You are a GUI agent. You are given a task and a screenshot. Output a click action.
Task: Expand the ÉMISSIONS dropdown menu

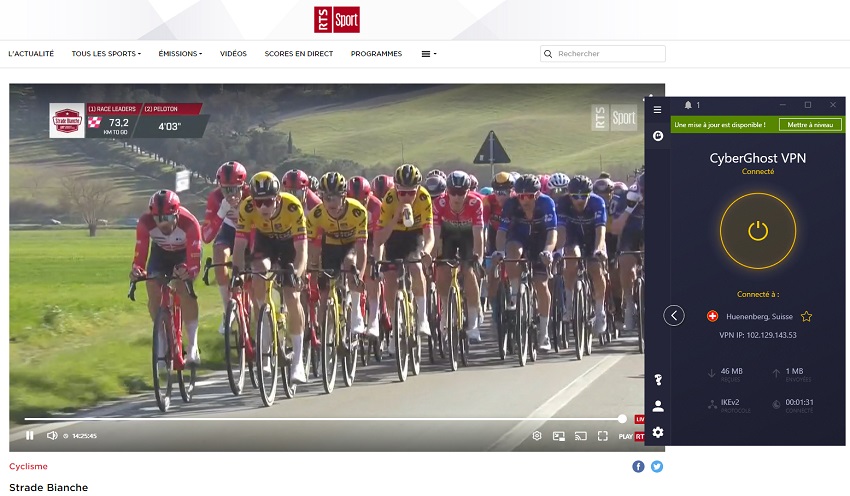[x=180, y=54]
